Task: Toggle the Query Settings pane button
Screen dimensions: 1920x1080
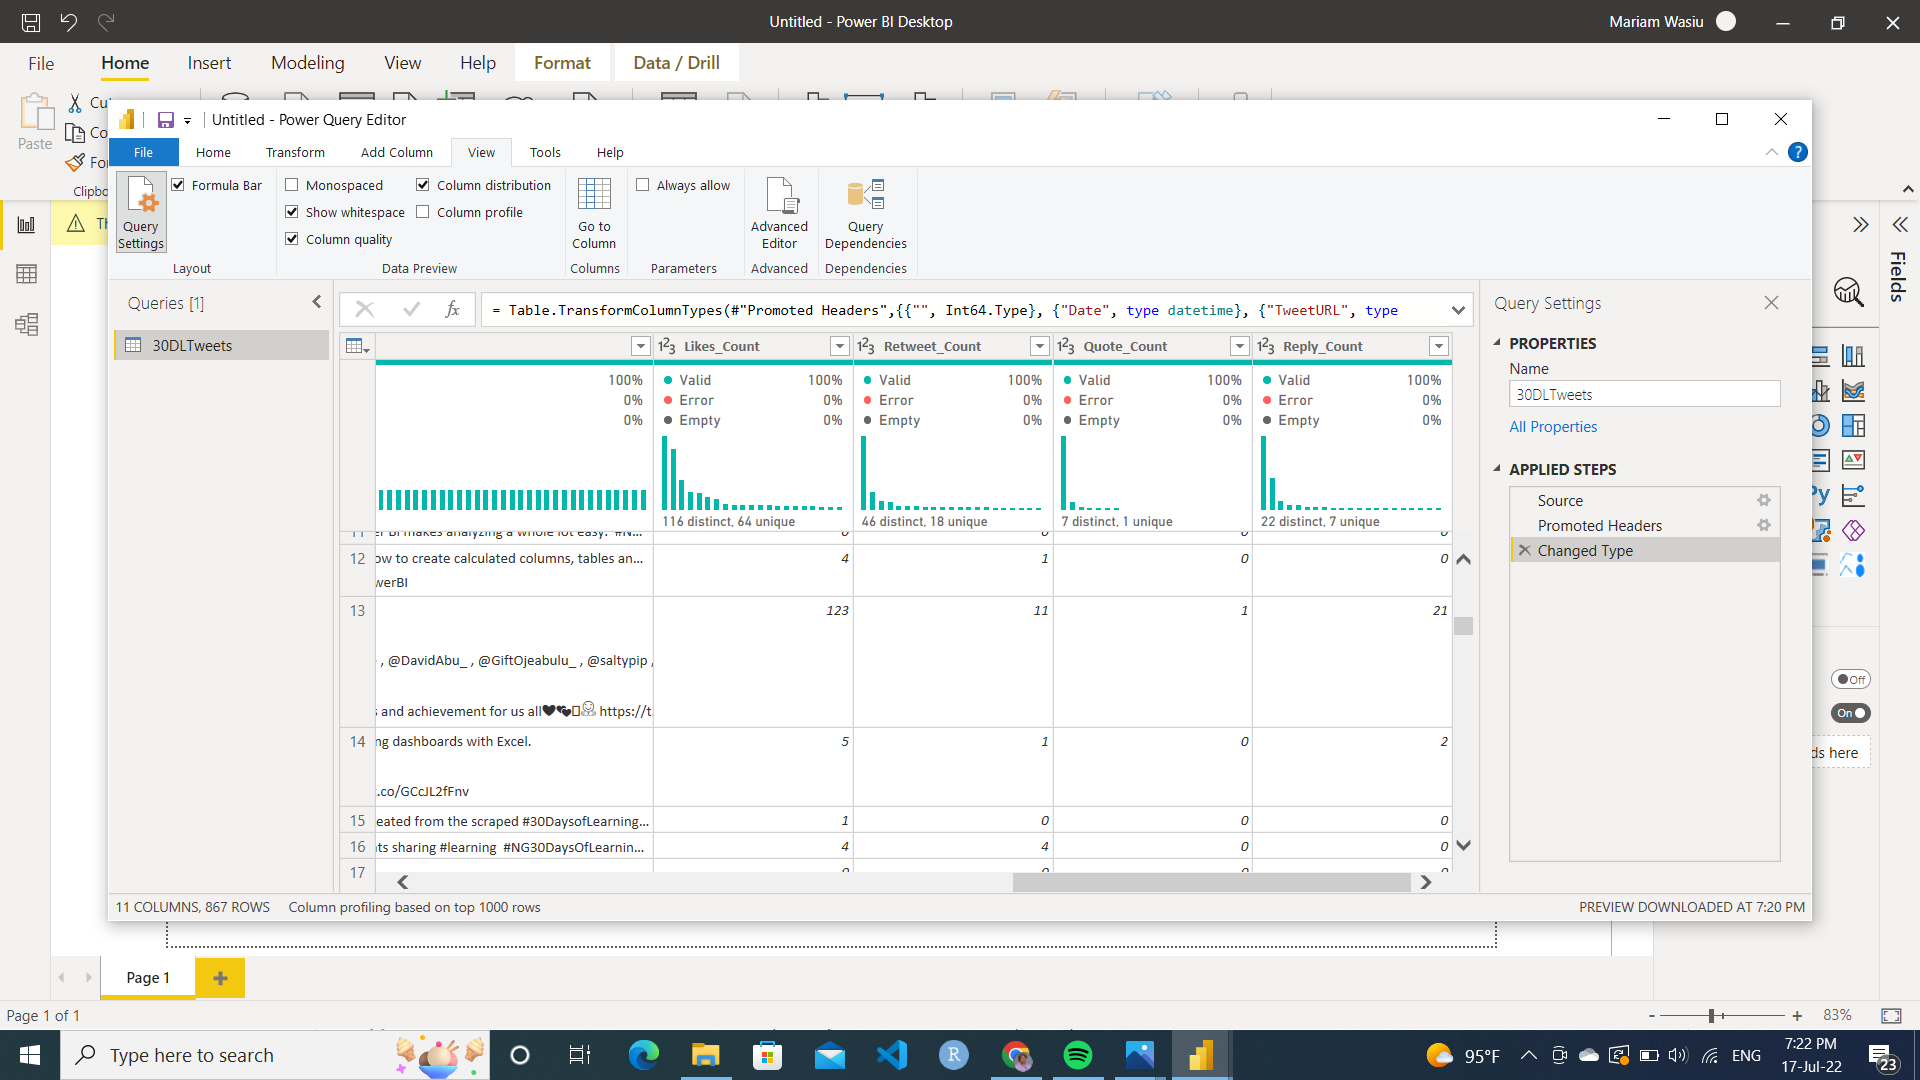Action: (141, 213)
